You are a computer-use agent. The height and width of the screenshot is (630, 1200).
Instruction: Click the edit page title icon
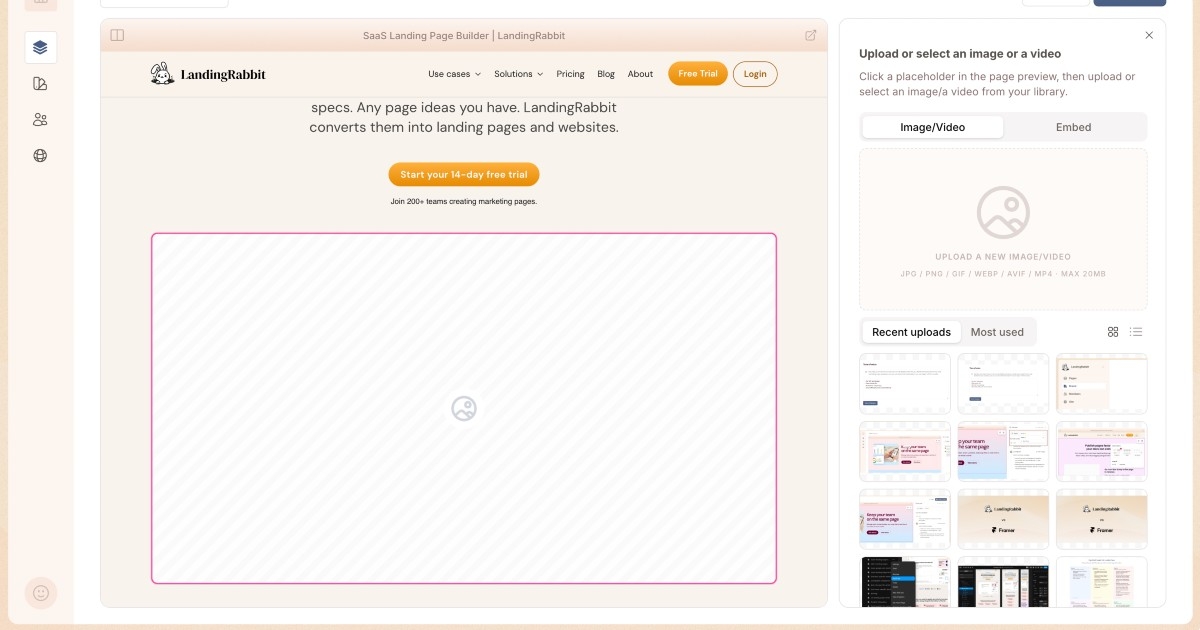810,35
